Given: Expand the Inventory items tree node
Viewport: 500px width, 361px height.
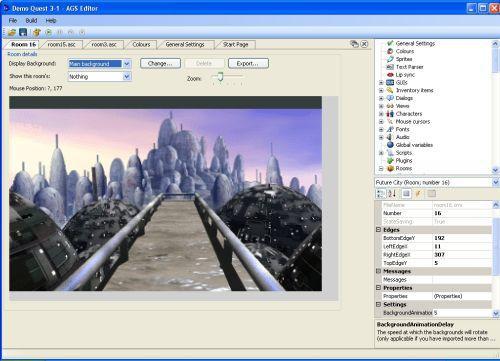Looking at the screenshot, I should tap(381, 90).
